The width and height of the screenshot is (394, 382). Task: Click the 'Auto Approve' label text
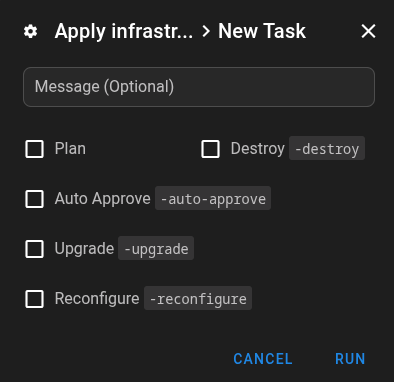[103, 199]
